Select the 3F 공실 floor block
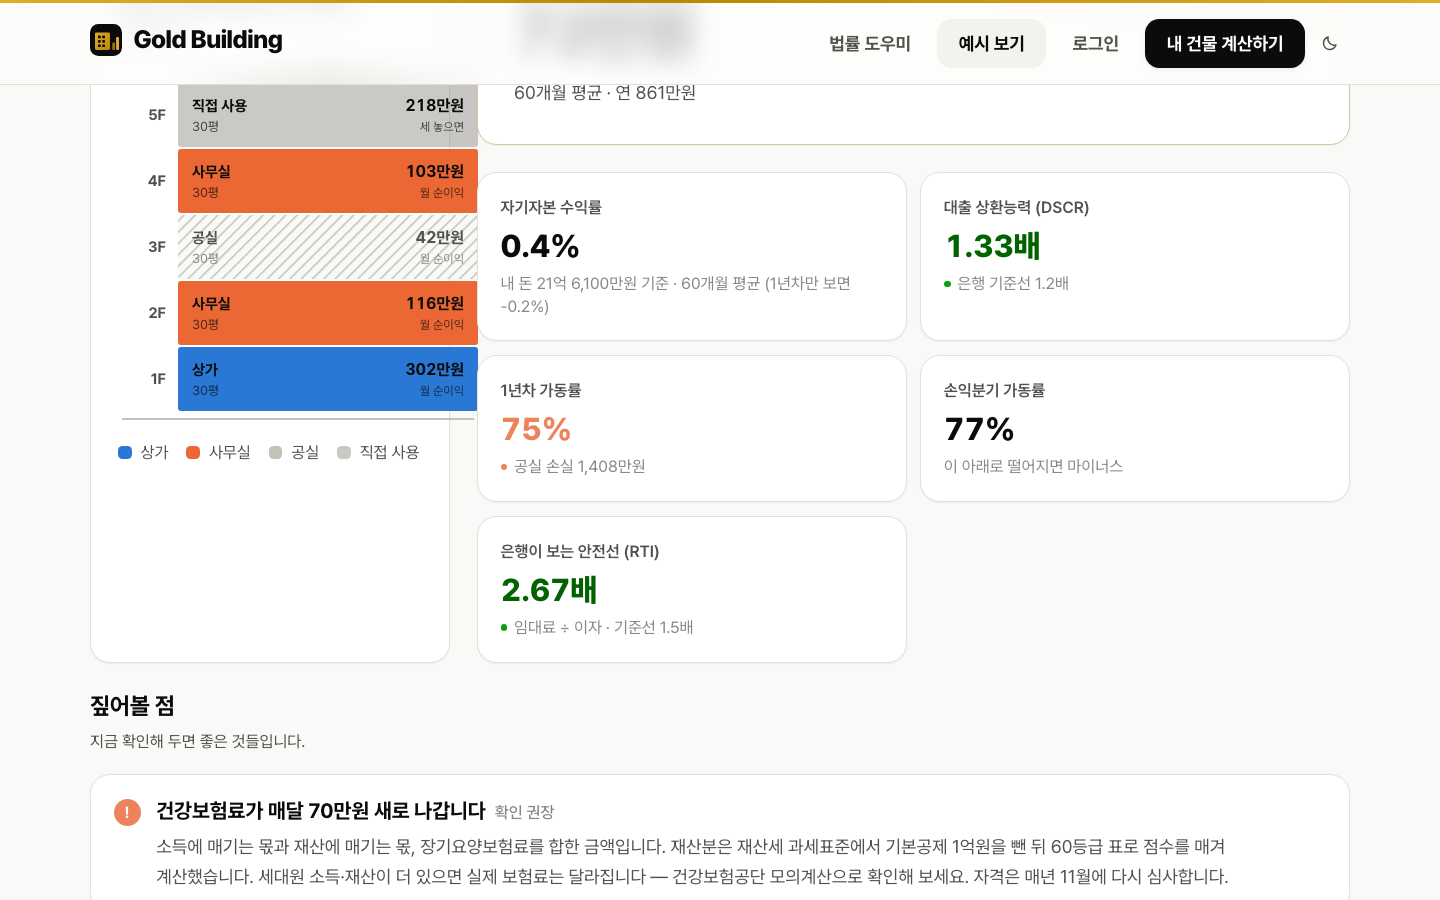Screen dimensions: 1440x900 328,247
